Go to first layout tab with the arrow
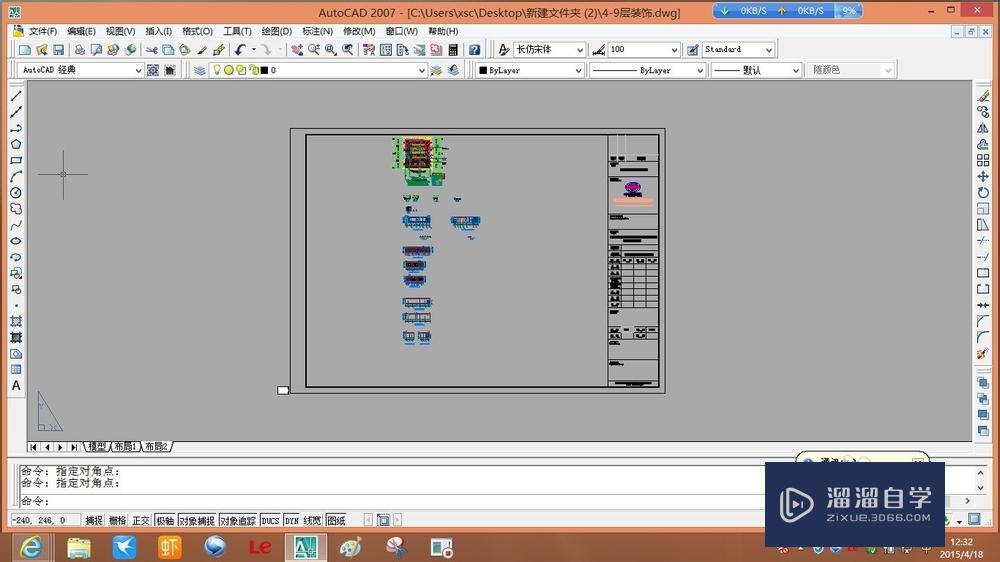This screenshot has height=562, width=1000. pyautogui.click(x=34, y=447)
